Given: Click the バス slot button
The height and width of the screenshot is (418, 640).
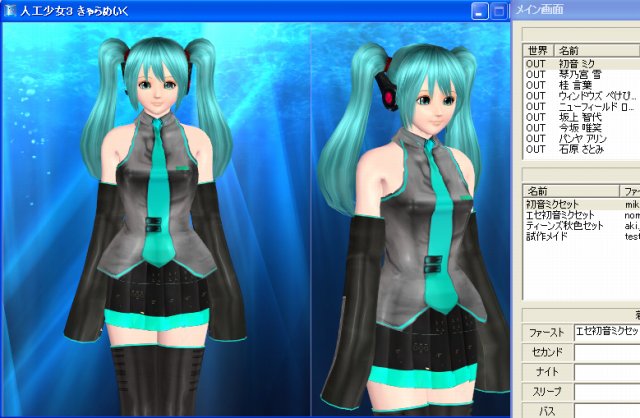Looking at the screenshot, I should [547, 410].
